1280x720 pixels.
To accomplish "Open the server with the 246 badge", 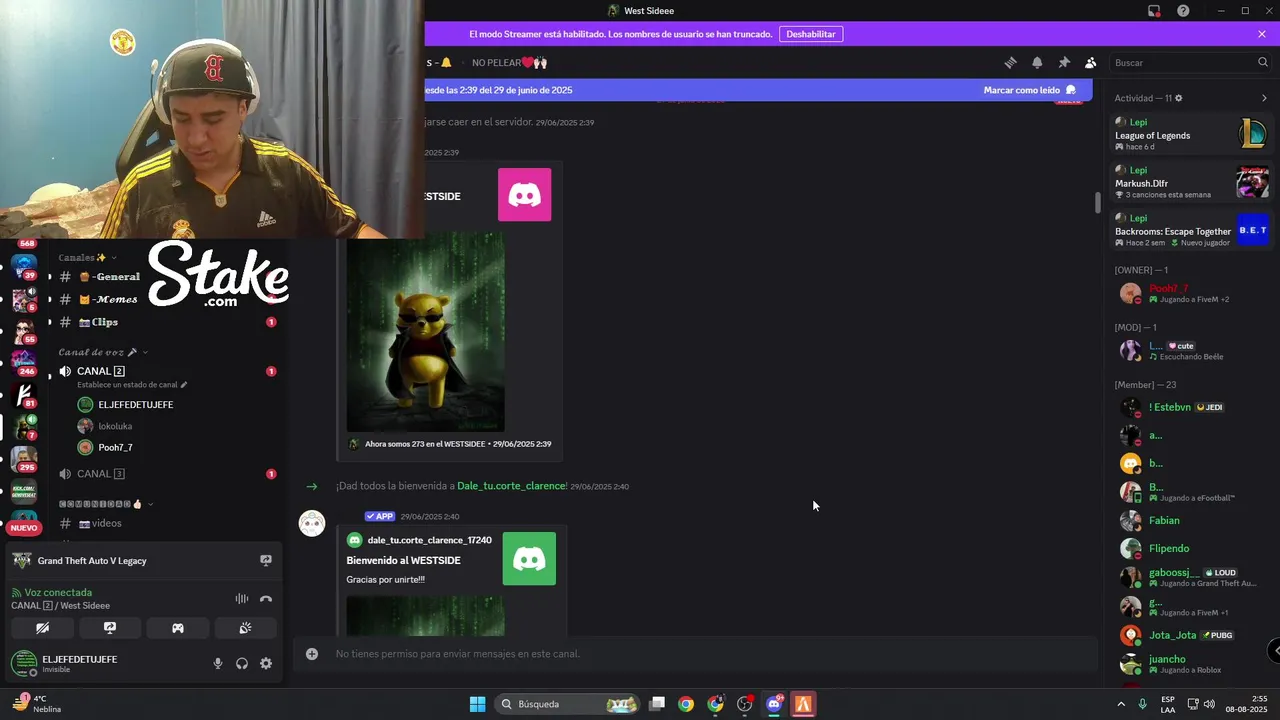I will pyautogui.click(x=24, y=361).
